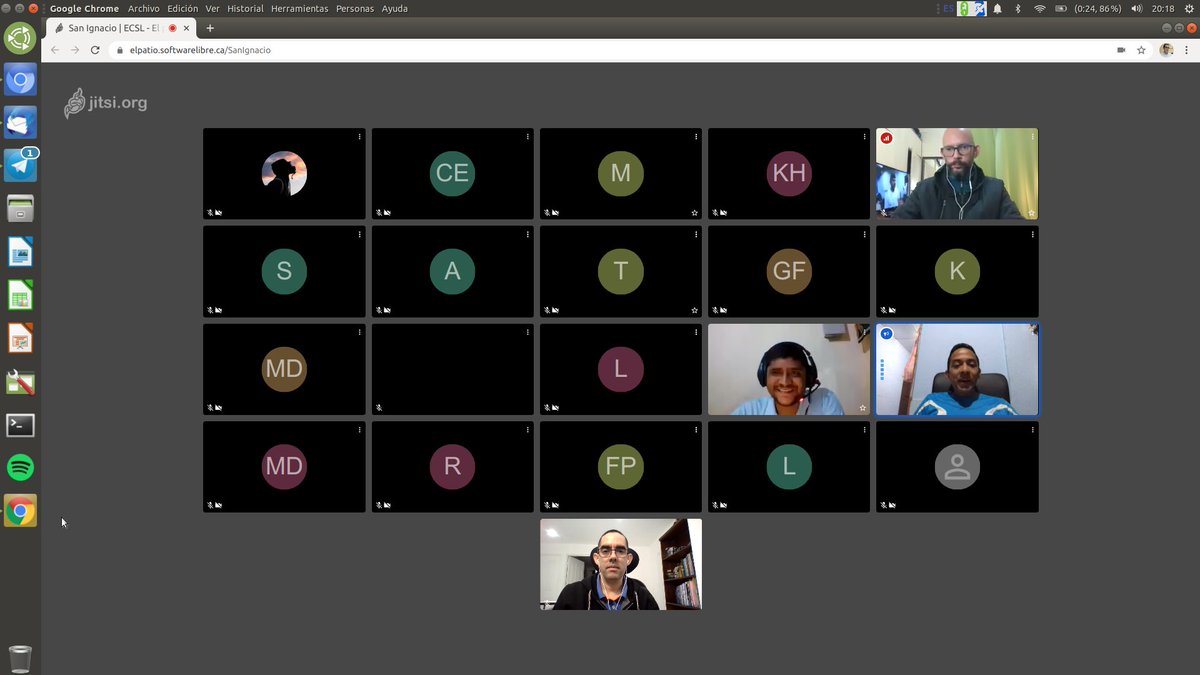
Task: Open Google Chrome from the dock
Action: tap(20, 511)
